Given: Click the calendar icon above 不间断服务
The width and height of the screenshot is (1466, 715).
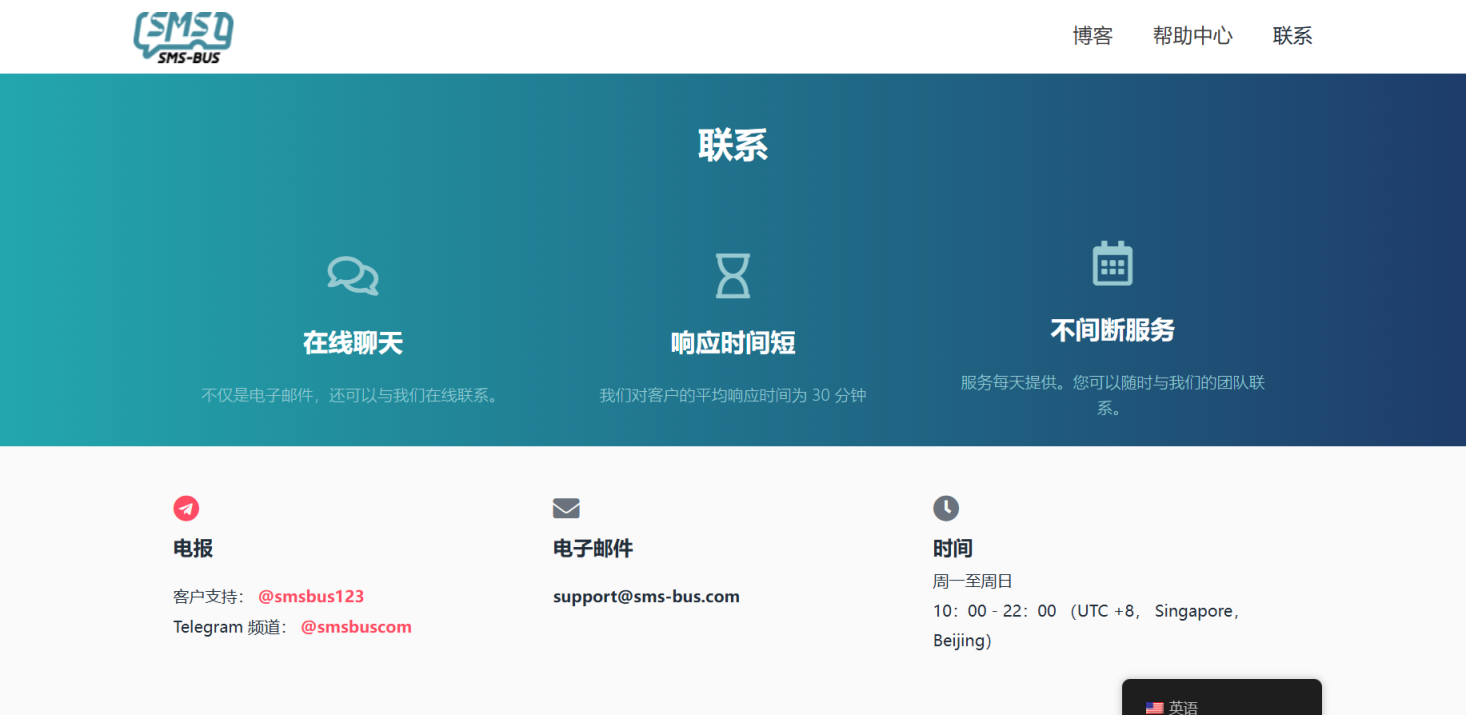Looking at the screenshot, I should 1112,263.
